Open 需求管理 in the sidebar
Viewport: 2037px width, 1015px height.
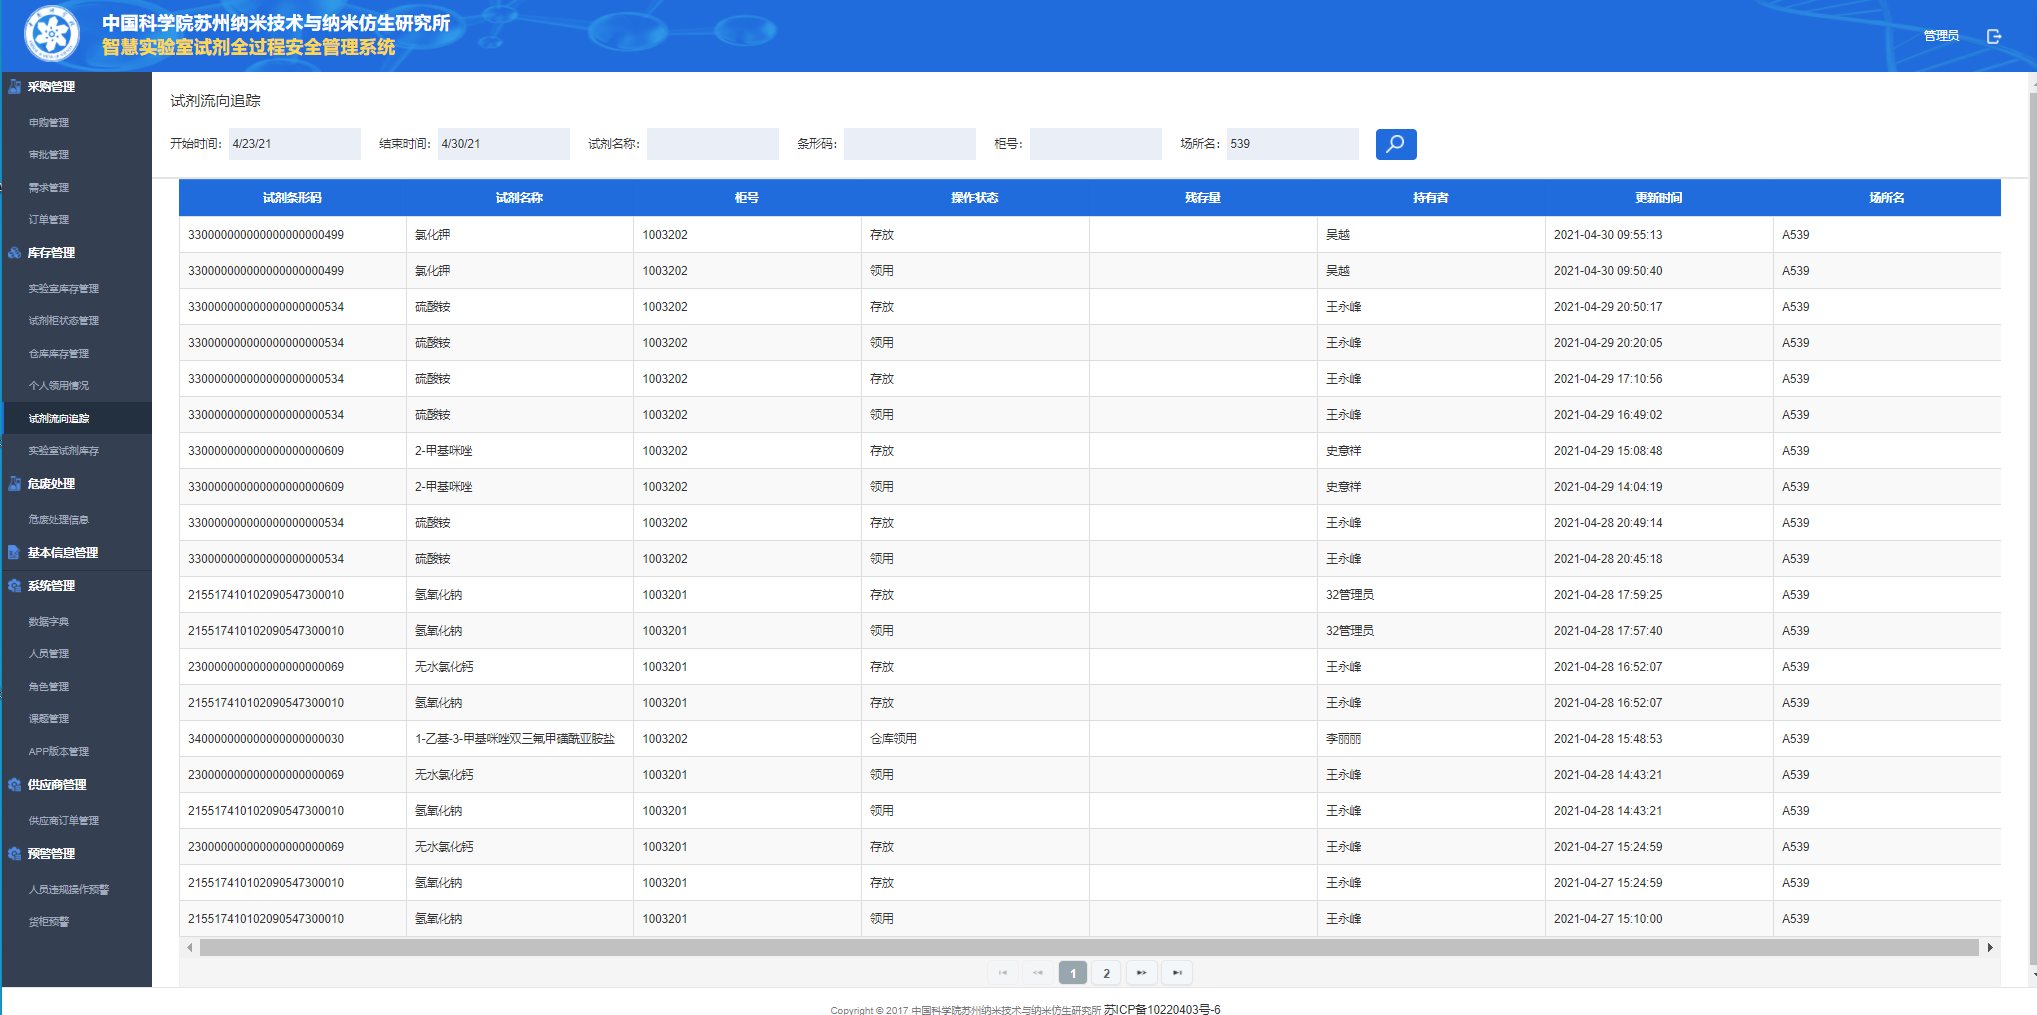pos(49,188)
